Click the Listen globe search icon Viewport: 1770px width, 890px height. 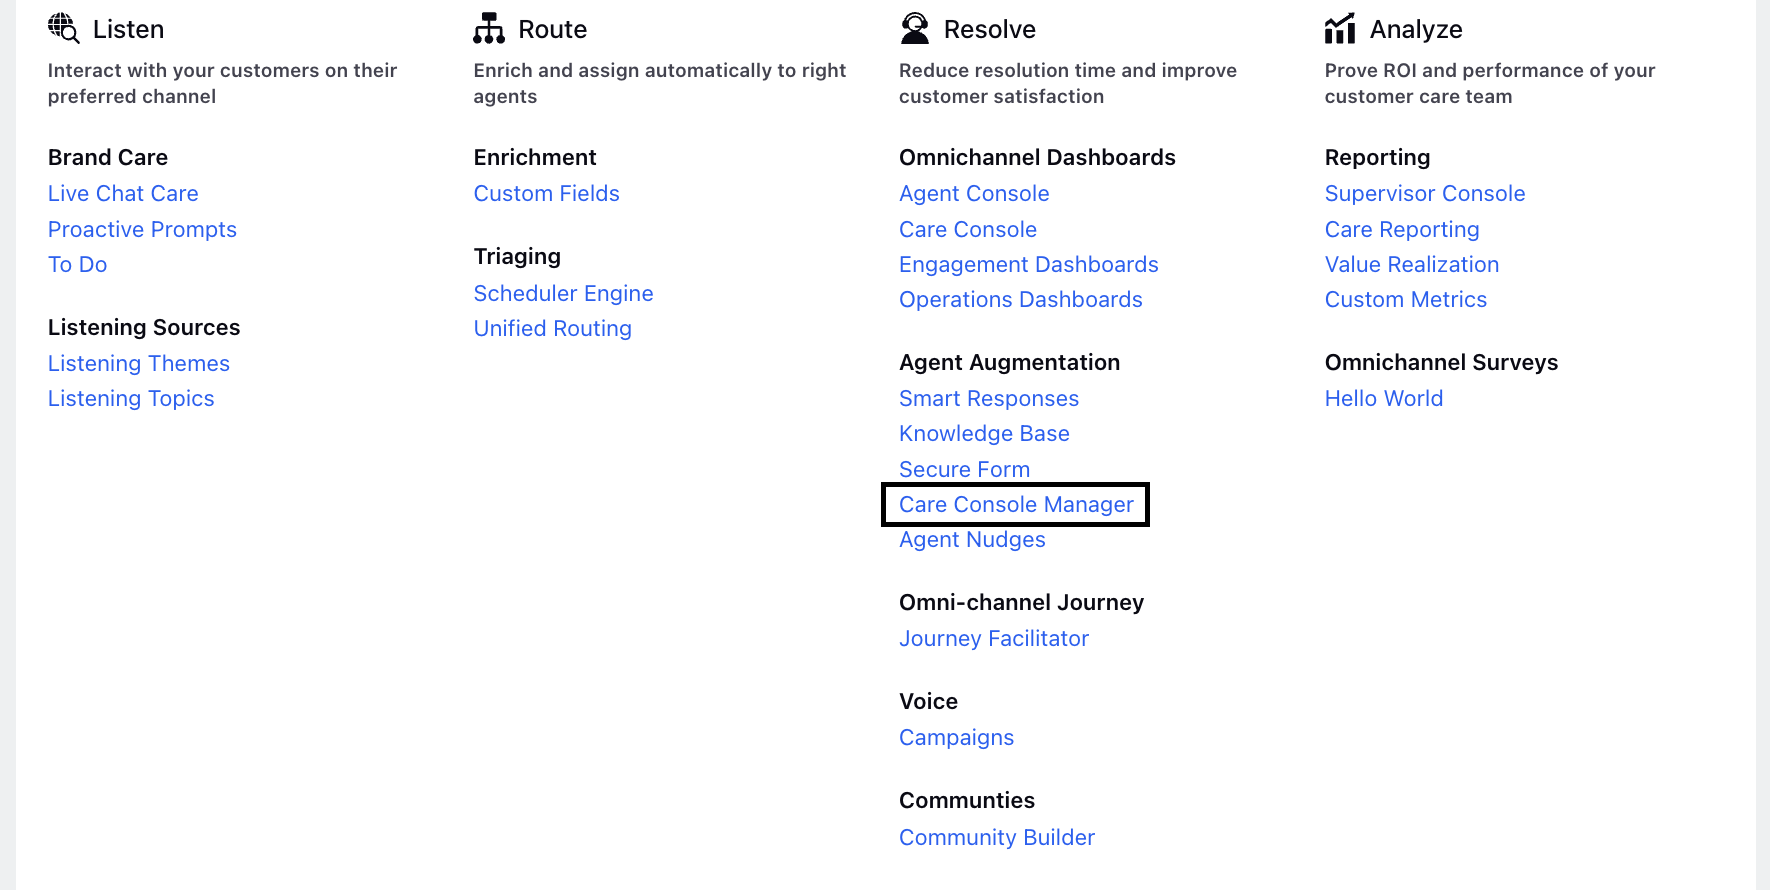tap(64, 28)
